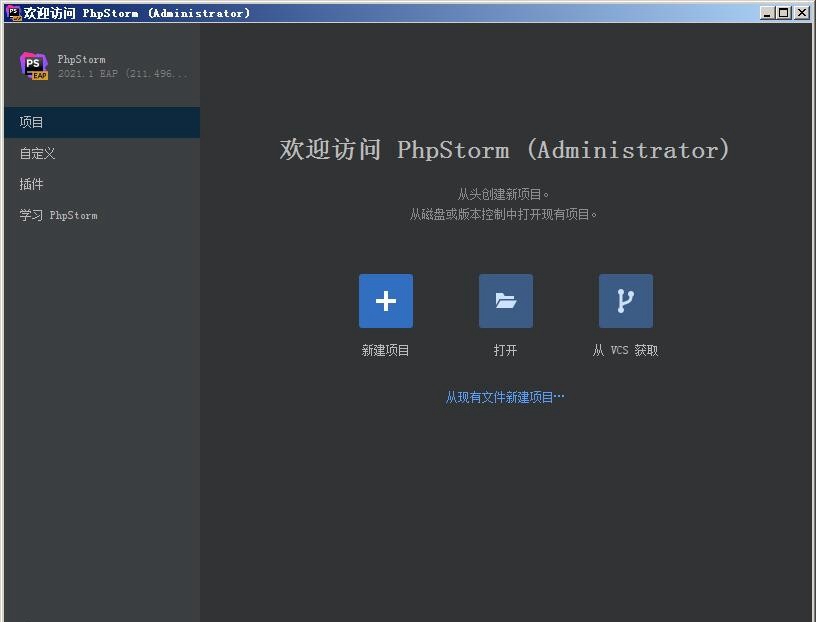Click the PhpStorm product name in sidebar
Viewport: 816px width, 622px height.
point(81,59)
